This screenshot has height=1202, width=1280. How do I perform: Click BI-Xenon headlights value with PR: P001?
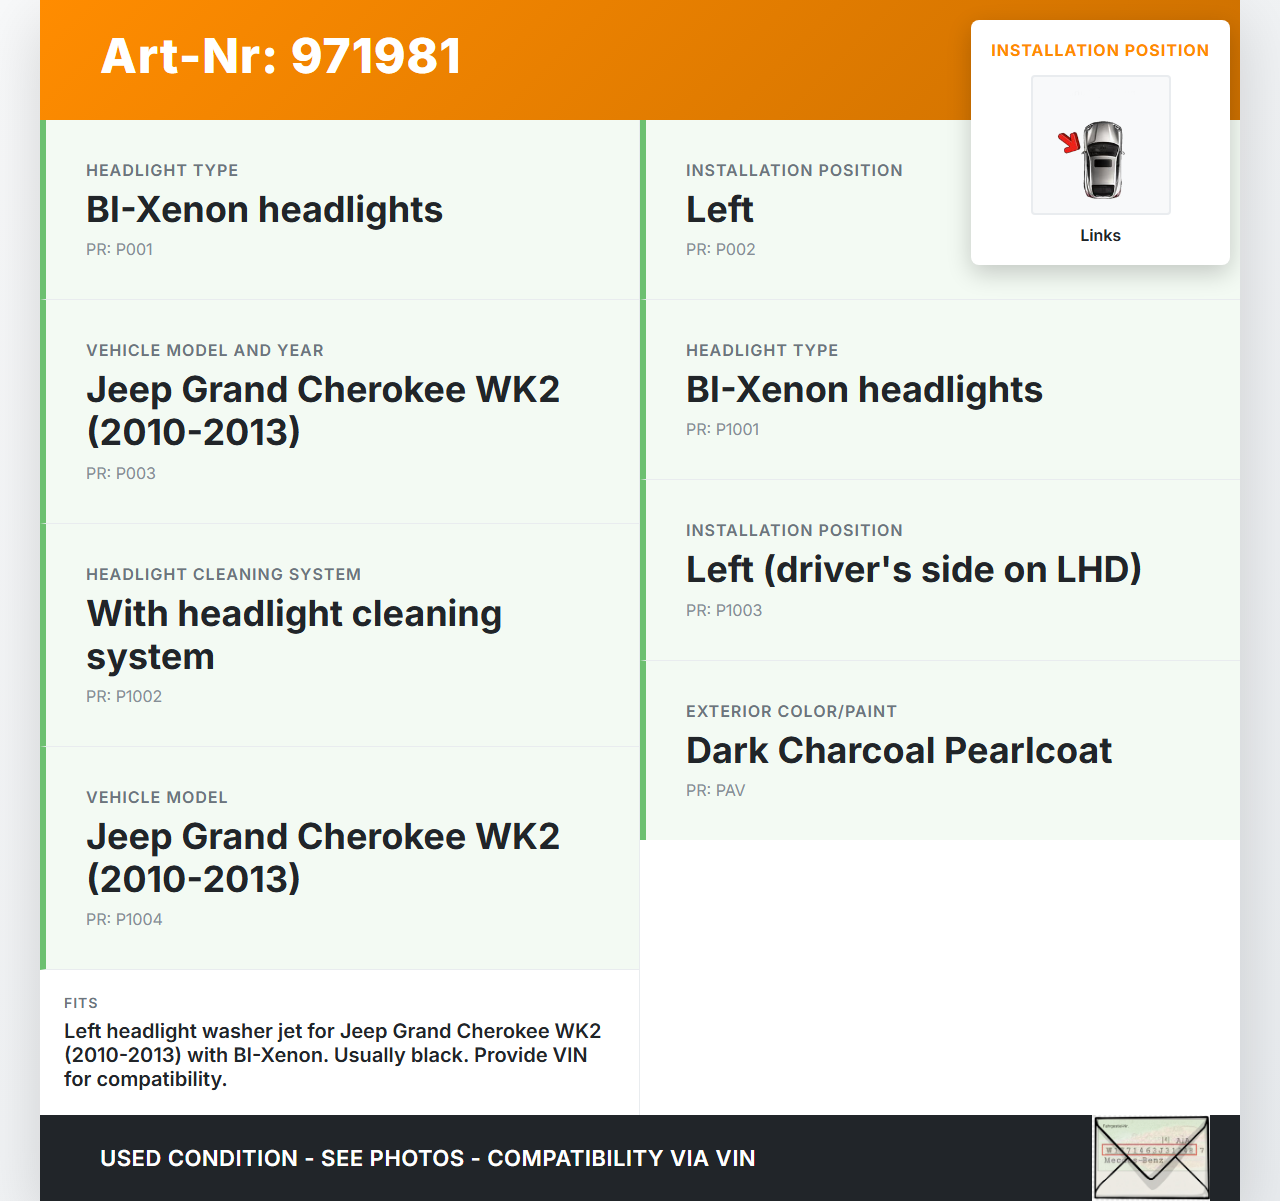264,210
